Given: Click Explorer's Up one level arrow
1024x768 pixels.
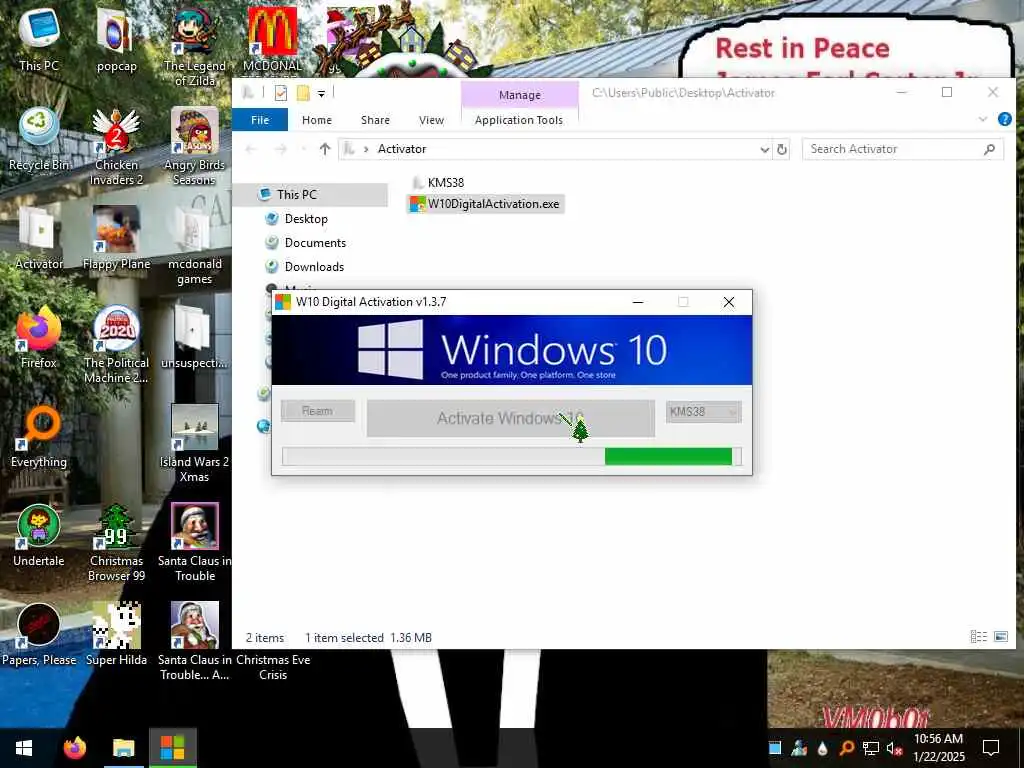Looking at the screenshot, I should [325, 149].
